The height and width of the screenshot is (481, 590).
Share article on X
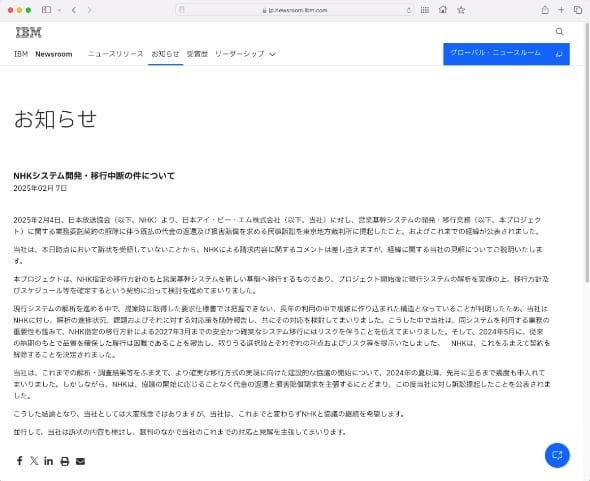click(34, 461)
